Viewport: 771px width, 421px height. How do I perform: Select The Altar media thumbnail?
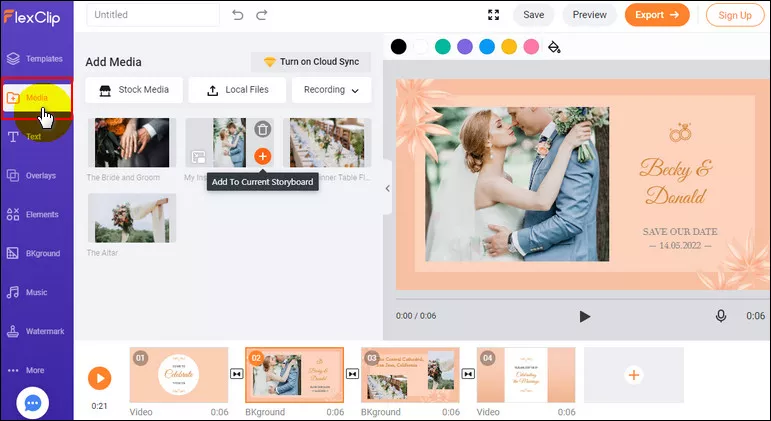pos(132,218)
